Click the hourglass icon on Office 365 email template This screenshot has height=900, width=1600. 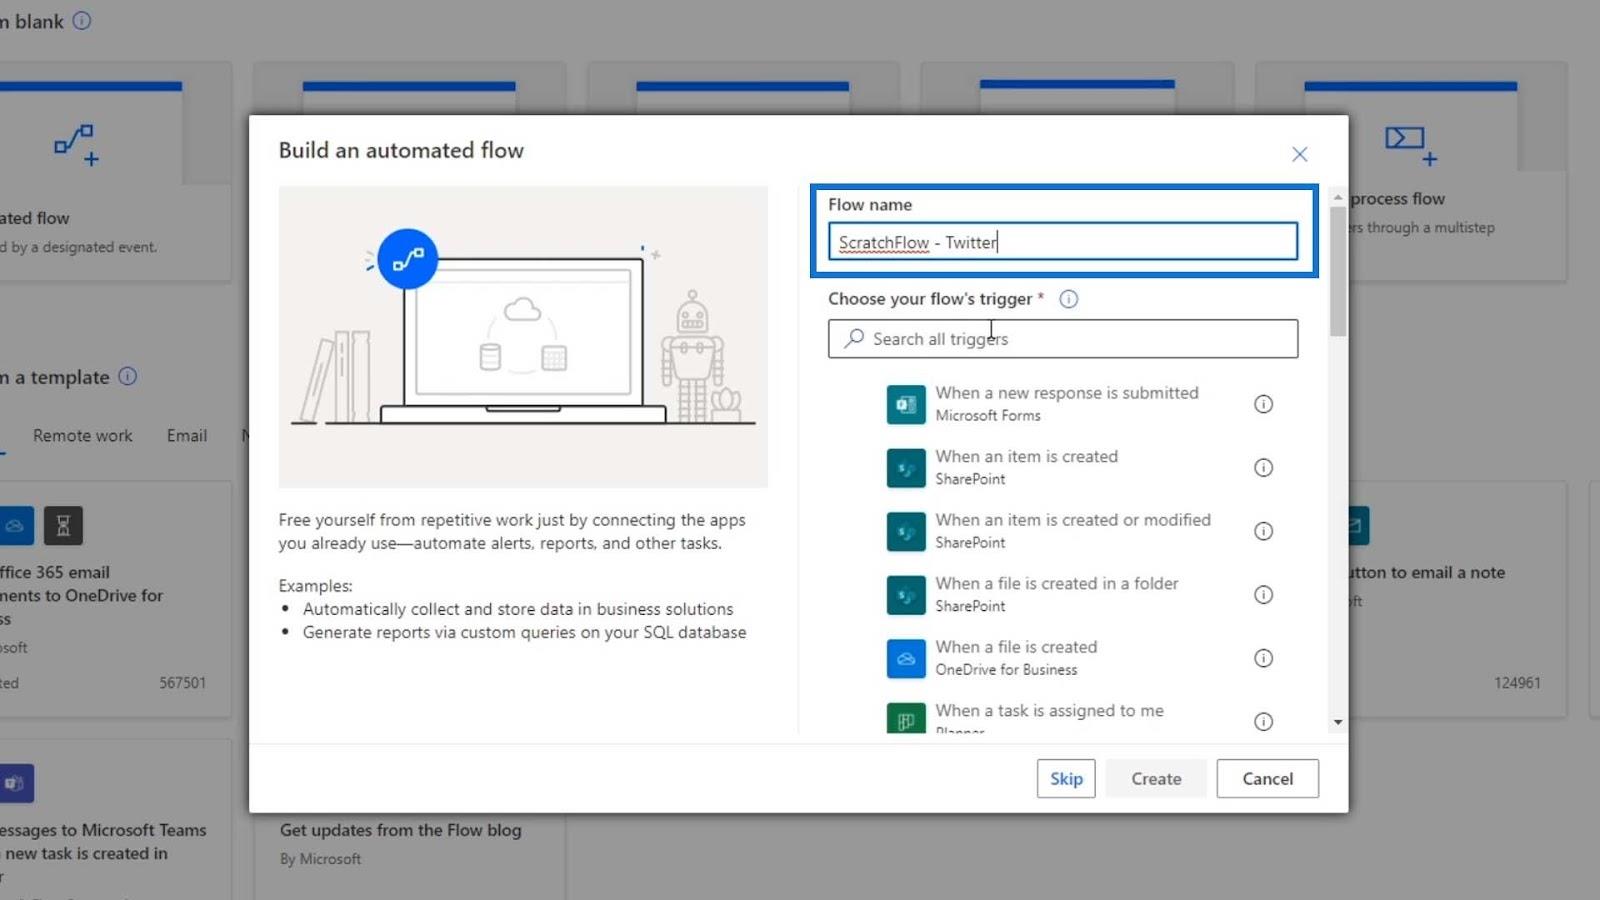(x=63, y=526)
